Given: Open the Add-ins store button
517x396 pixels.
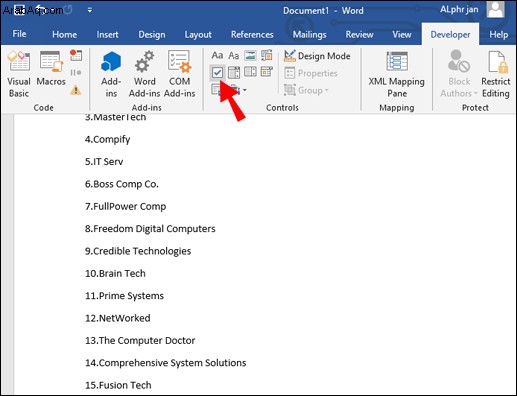Looking at the screenshot, I should (111, 74).
